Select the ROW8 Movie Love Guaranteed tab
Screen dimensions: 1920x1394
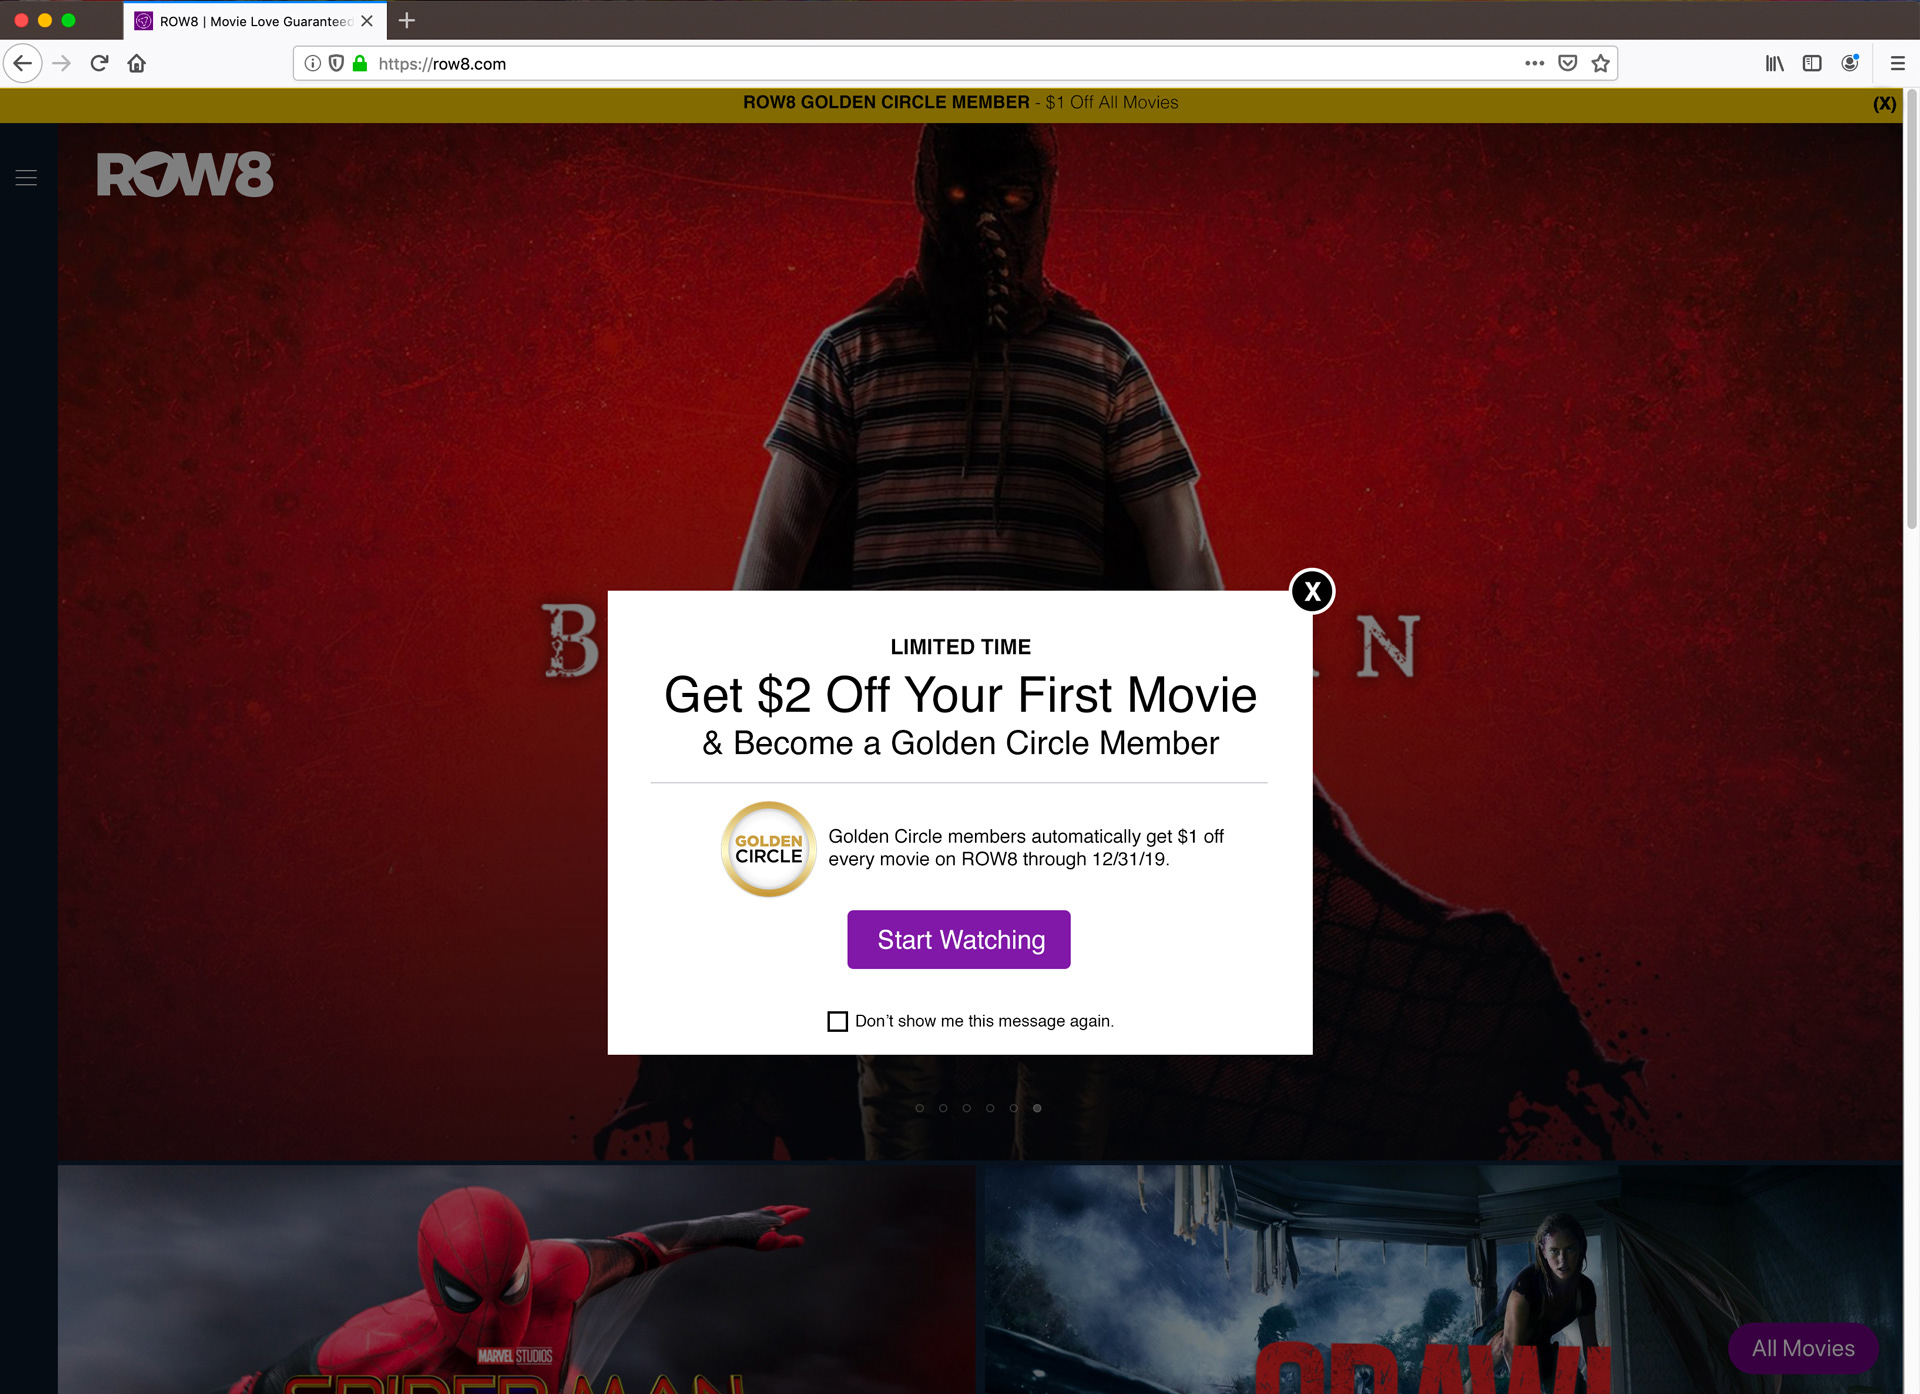click(255, 21)
